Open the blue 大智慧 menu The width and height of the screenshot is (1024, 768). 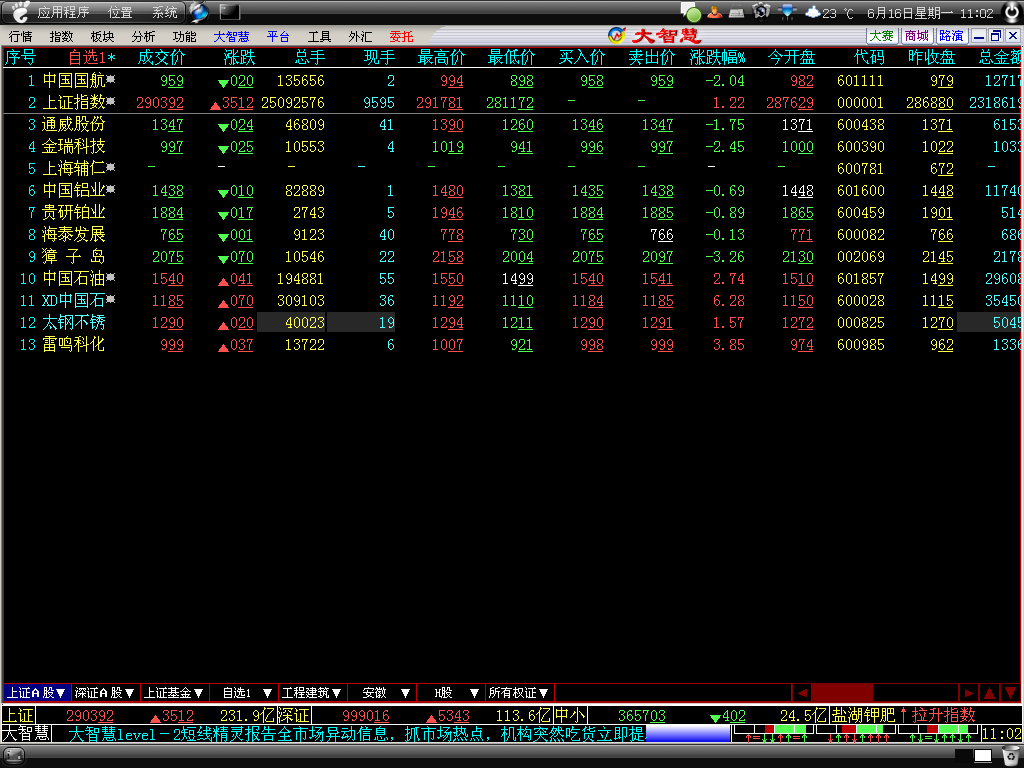coord(231,37)
